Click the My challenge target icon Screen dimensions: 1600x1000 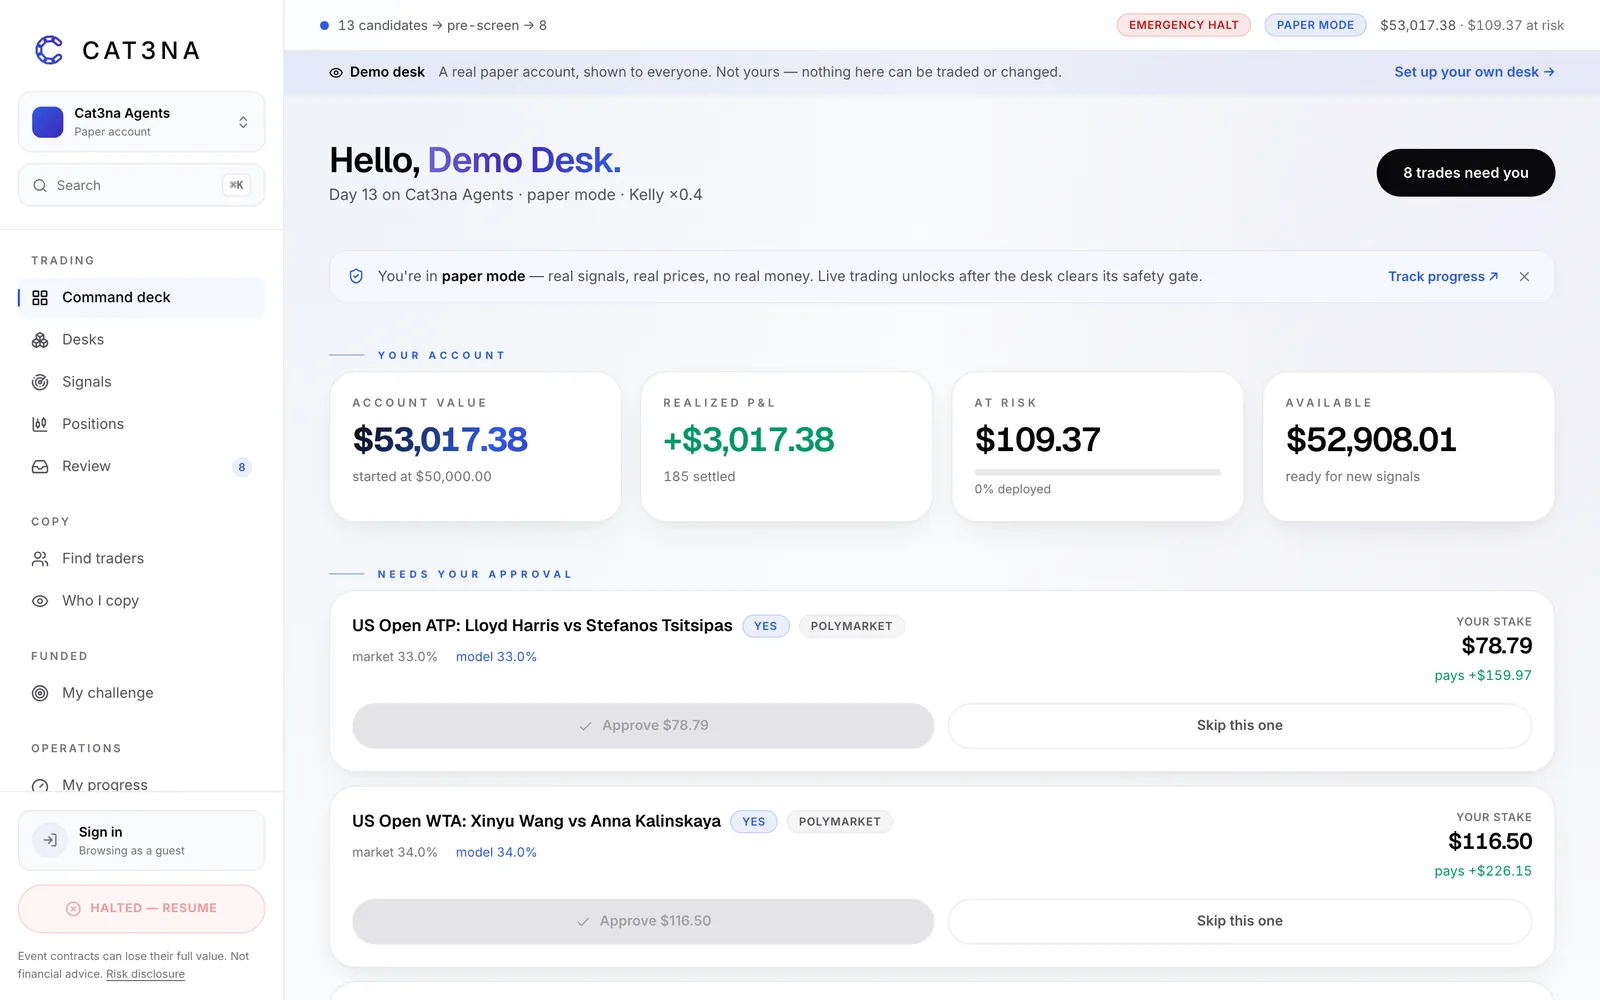coord(40,693)
